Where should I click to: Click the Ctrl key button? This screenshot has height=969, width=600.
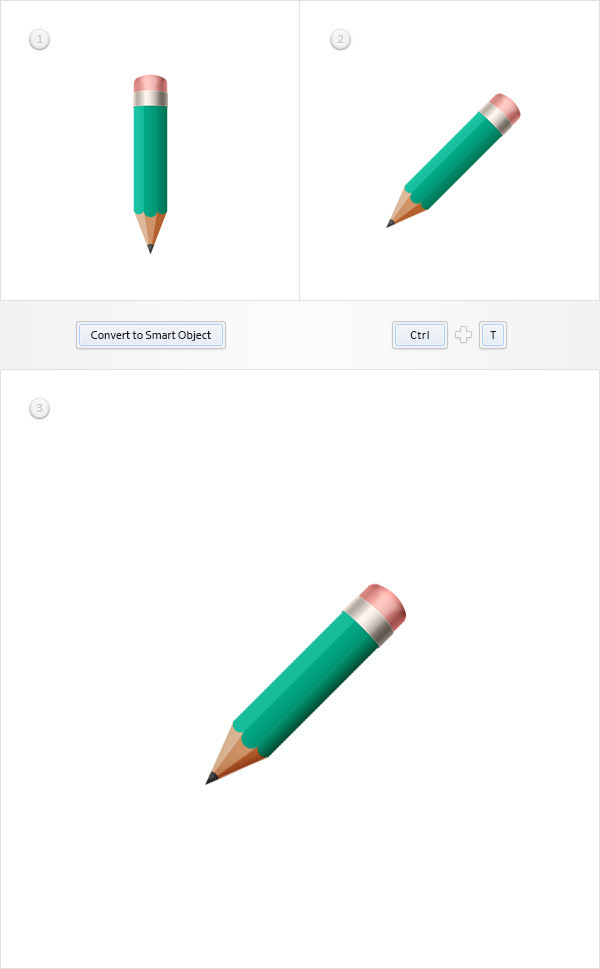[x=420, y=335]
